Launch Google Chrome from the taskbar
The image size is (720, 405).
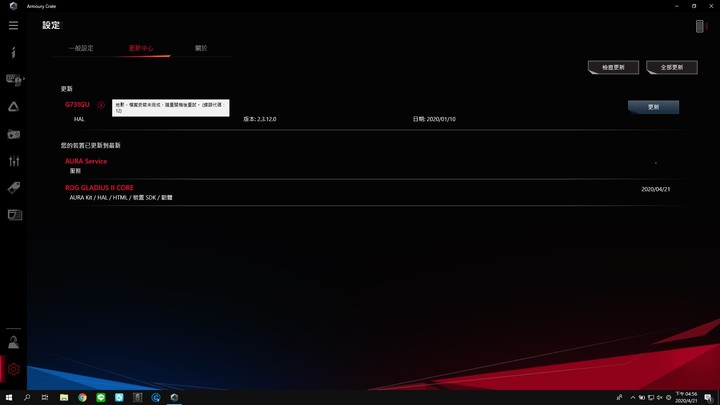[82, 397]
